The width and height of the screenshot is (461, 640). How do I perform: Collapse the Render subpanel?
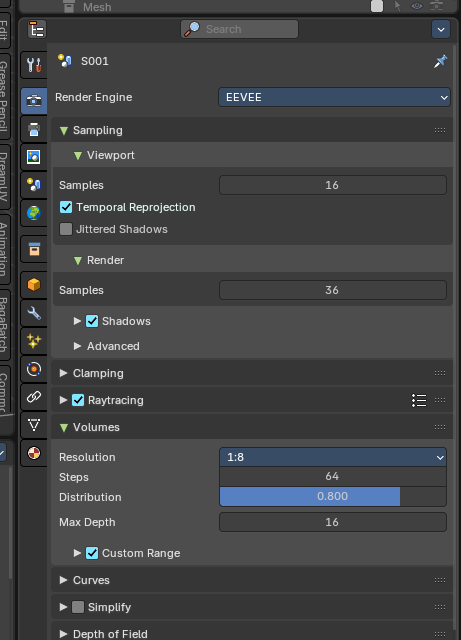78,260
